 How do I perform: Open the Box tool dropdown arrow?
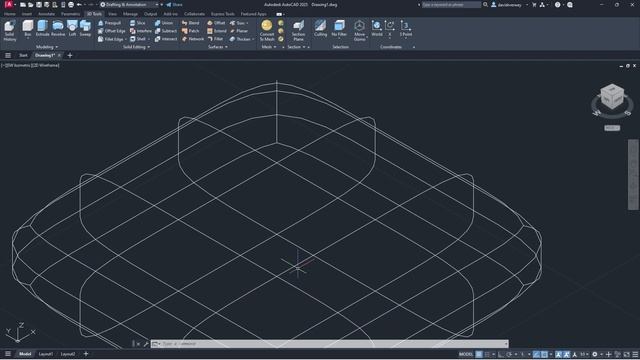click(27, 39)
